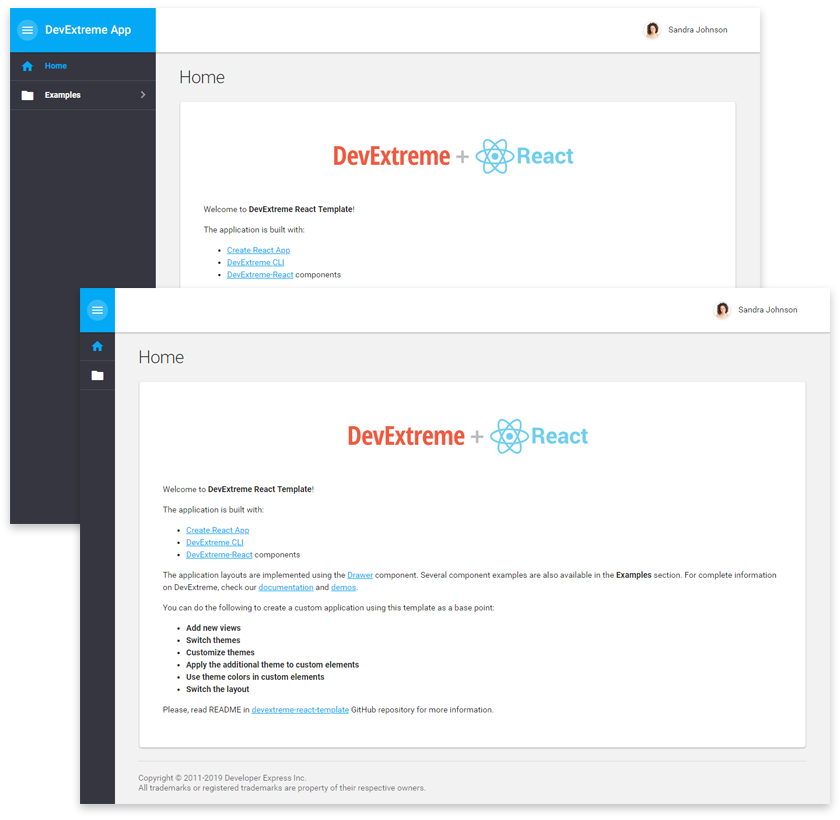Click 'Add new views' list item
Viewport: 840px width, 820px height.
click(213, 628)
